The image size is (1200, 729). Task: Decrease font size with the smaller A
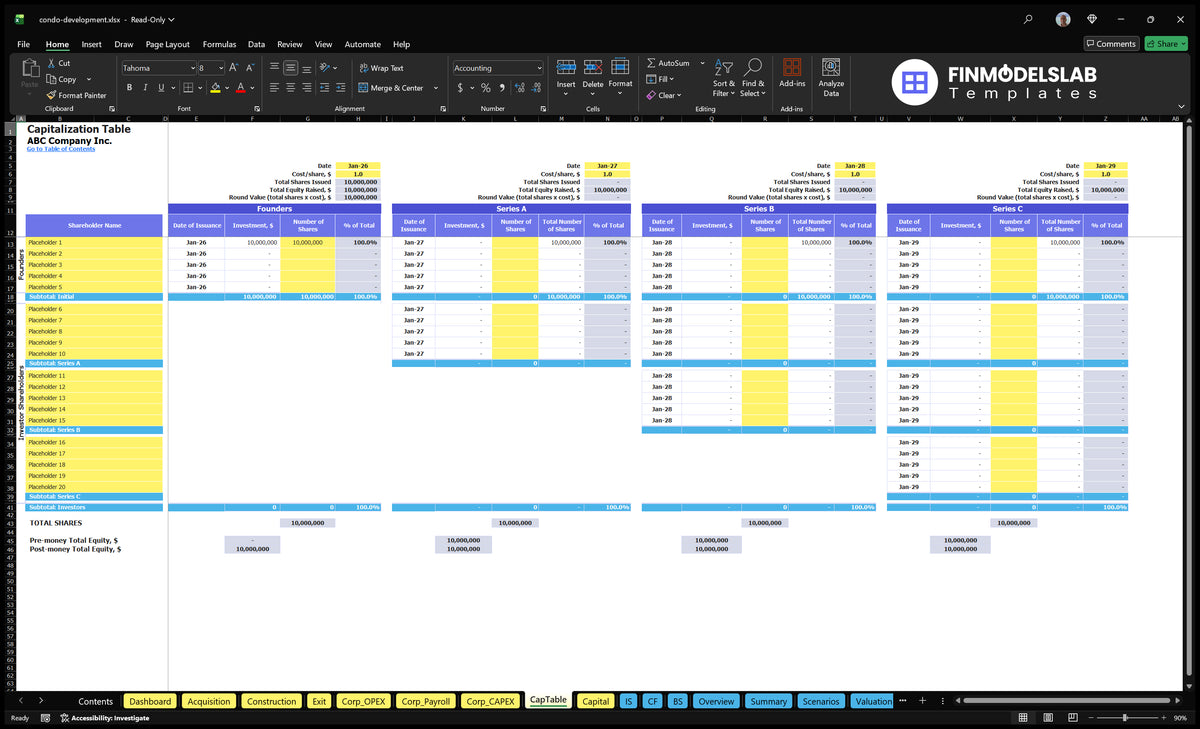pyautogui.click(x=250, y=68)
